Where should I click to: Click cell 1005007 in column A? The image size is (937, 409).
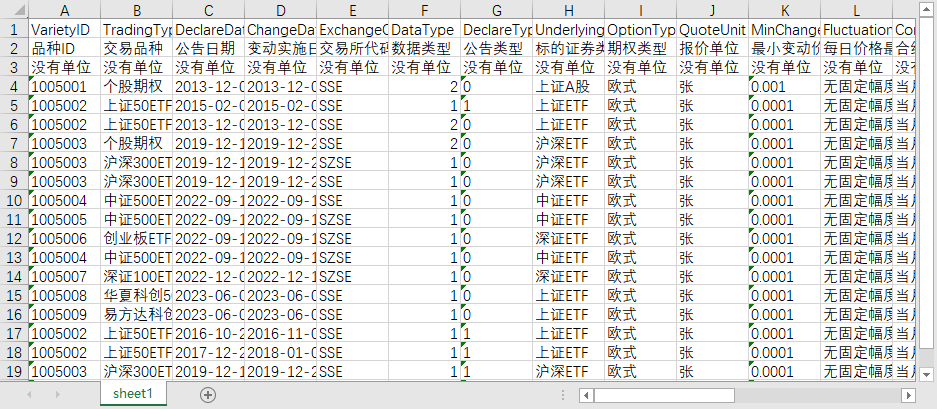click(65, 276)
